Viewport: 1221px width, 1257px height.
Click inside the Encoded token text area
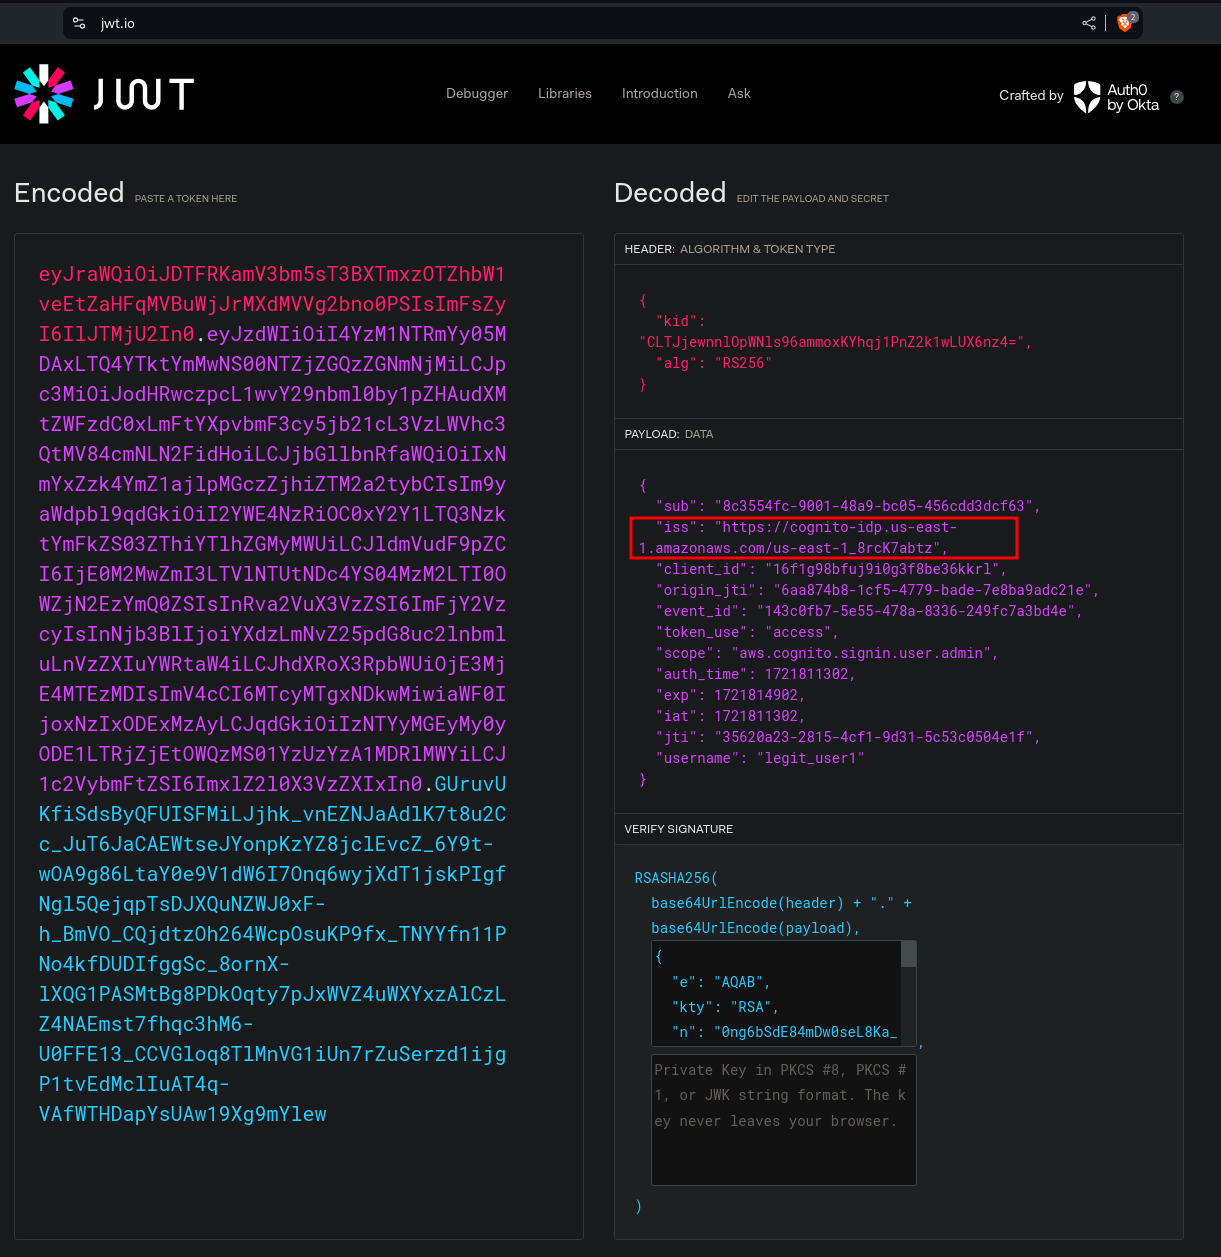pos(298,700)
